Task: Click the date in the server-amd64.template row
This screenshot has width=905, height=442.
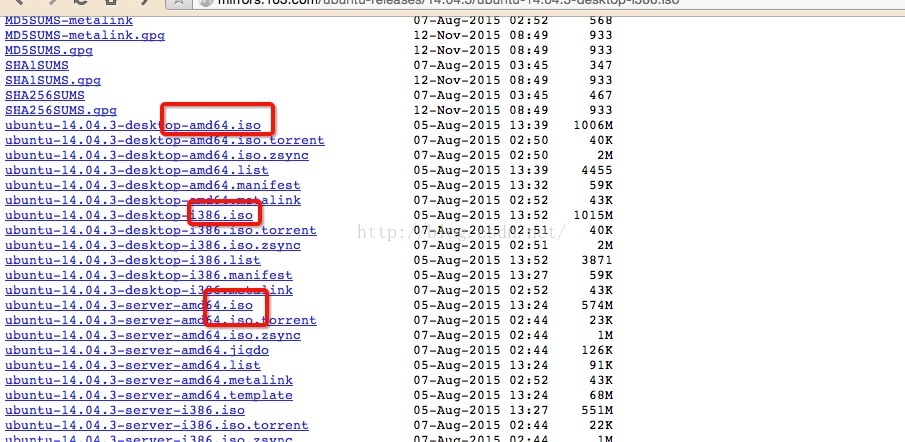Action: click(x=481, y=395)
